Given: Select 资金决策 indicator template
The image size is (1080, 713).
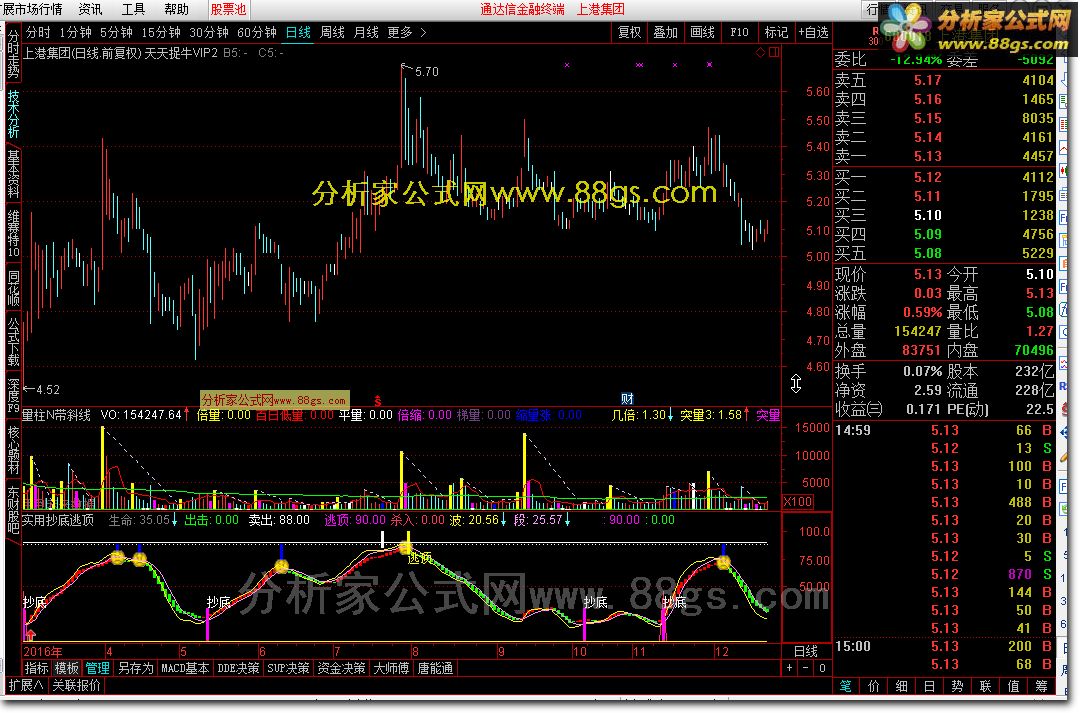Looking at the screenshot, I should [x=341, y=668].
